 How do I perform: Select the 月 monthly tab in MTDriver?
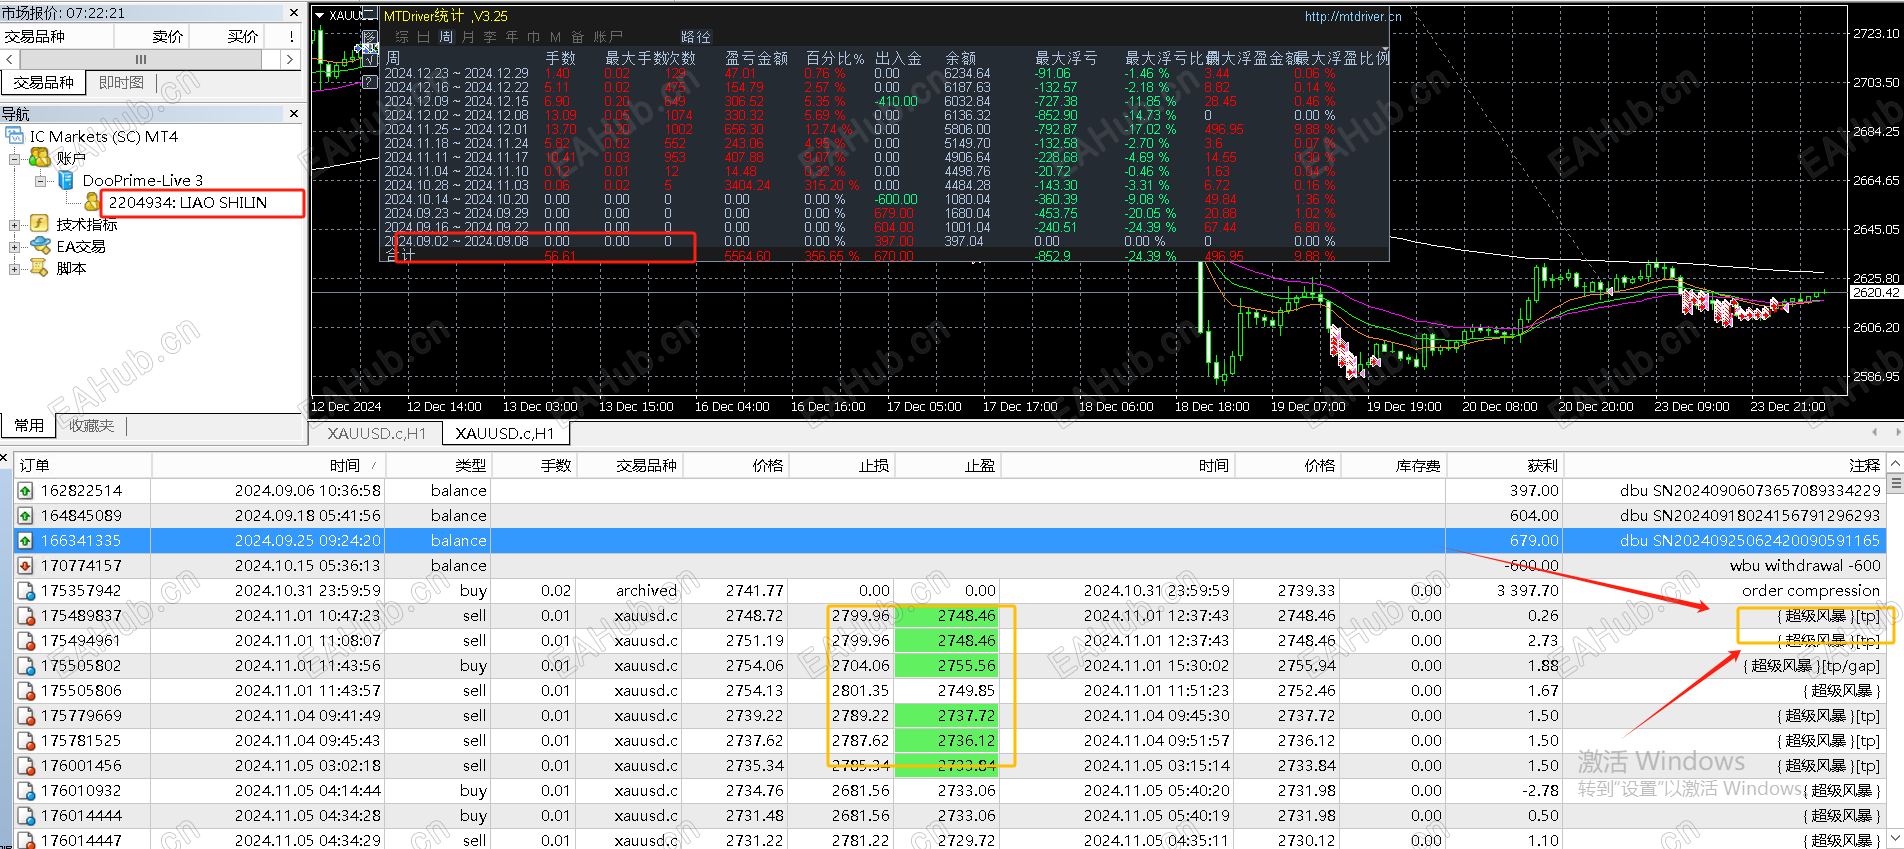click(468, 36)
